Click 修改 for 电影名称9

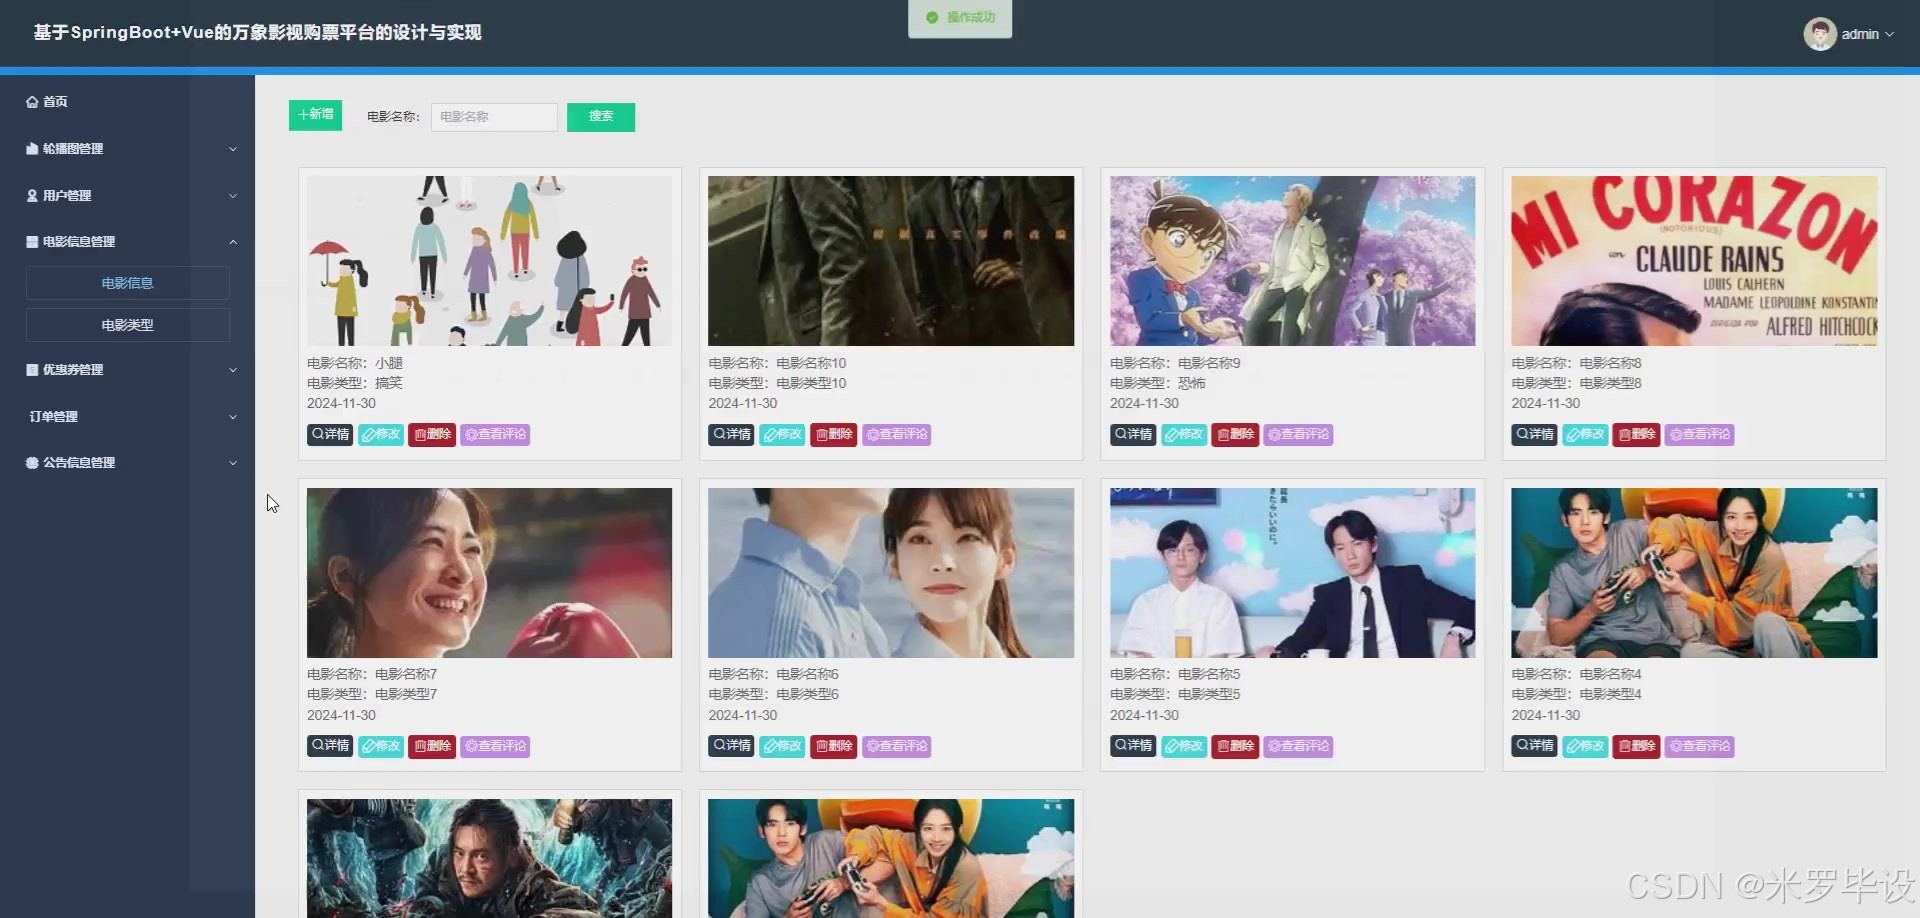point(1184,434)
